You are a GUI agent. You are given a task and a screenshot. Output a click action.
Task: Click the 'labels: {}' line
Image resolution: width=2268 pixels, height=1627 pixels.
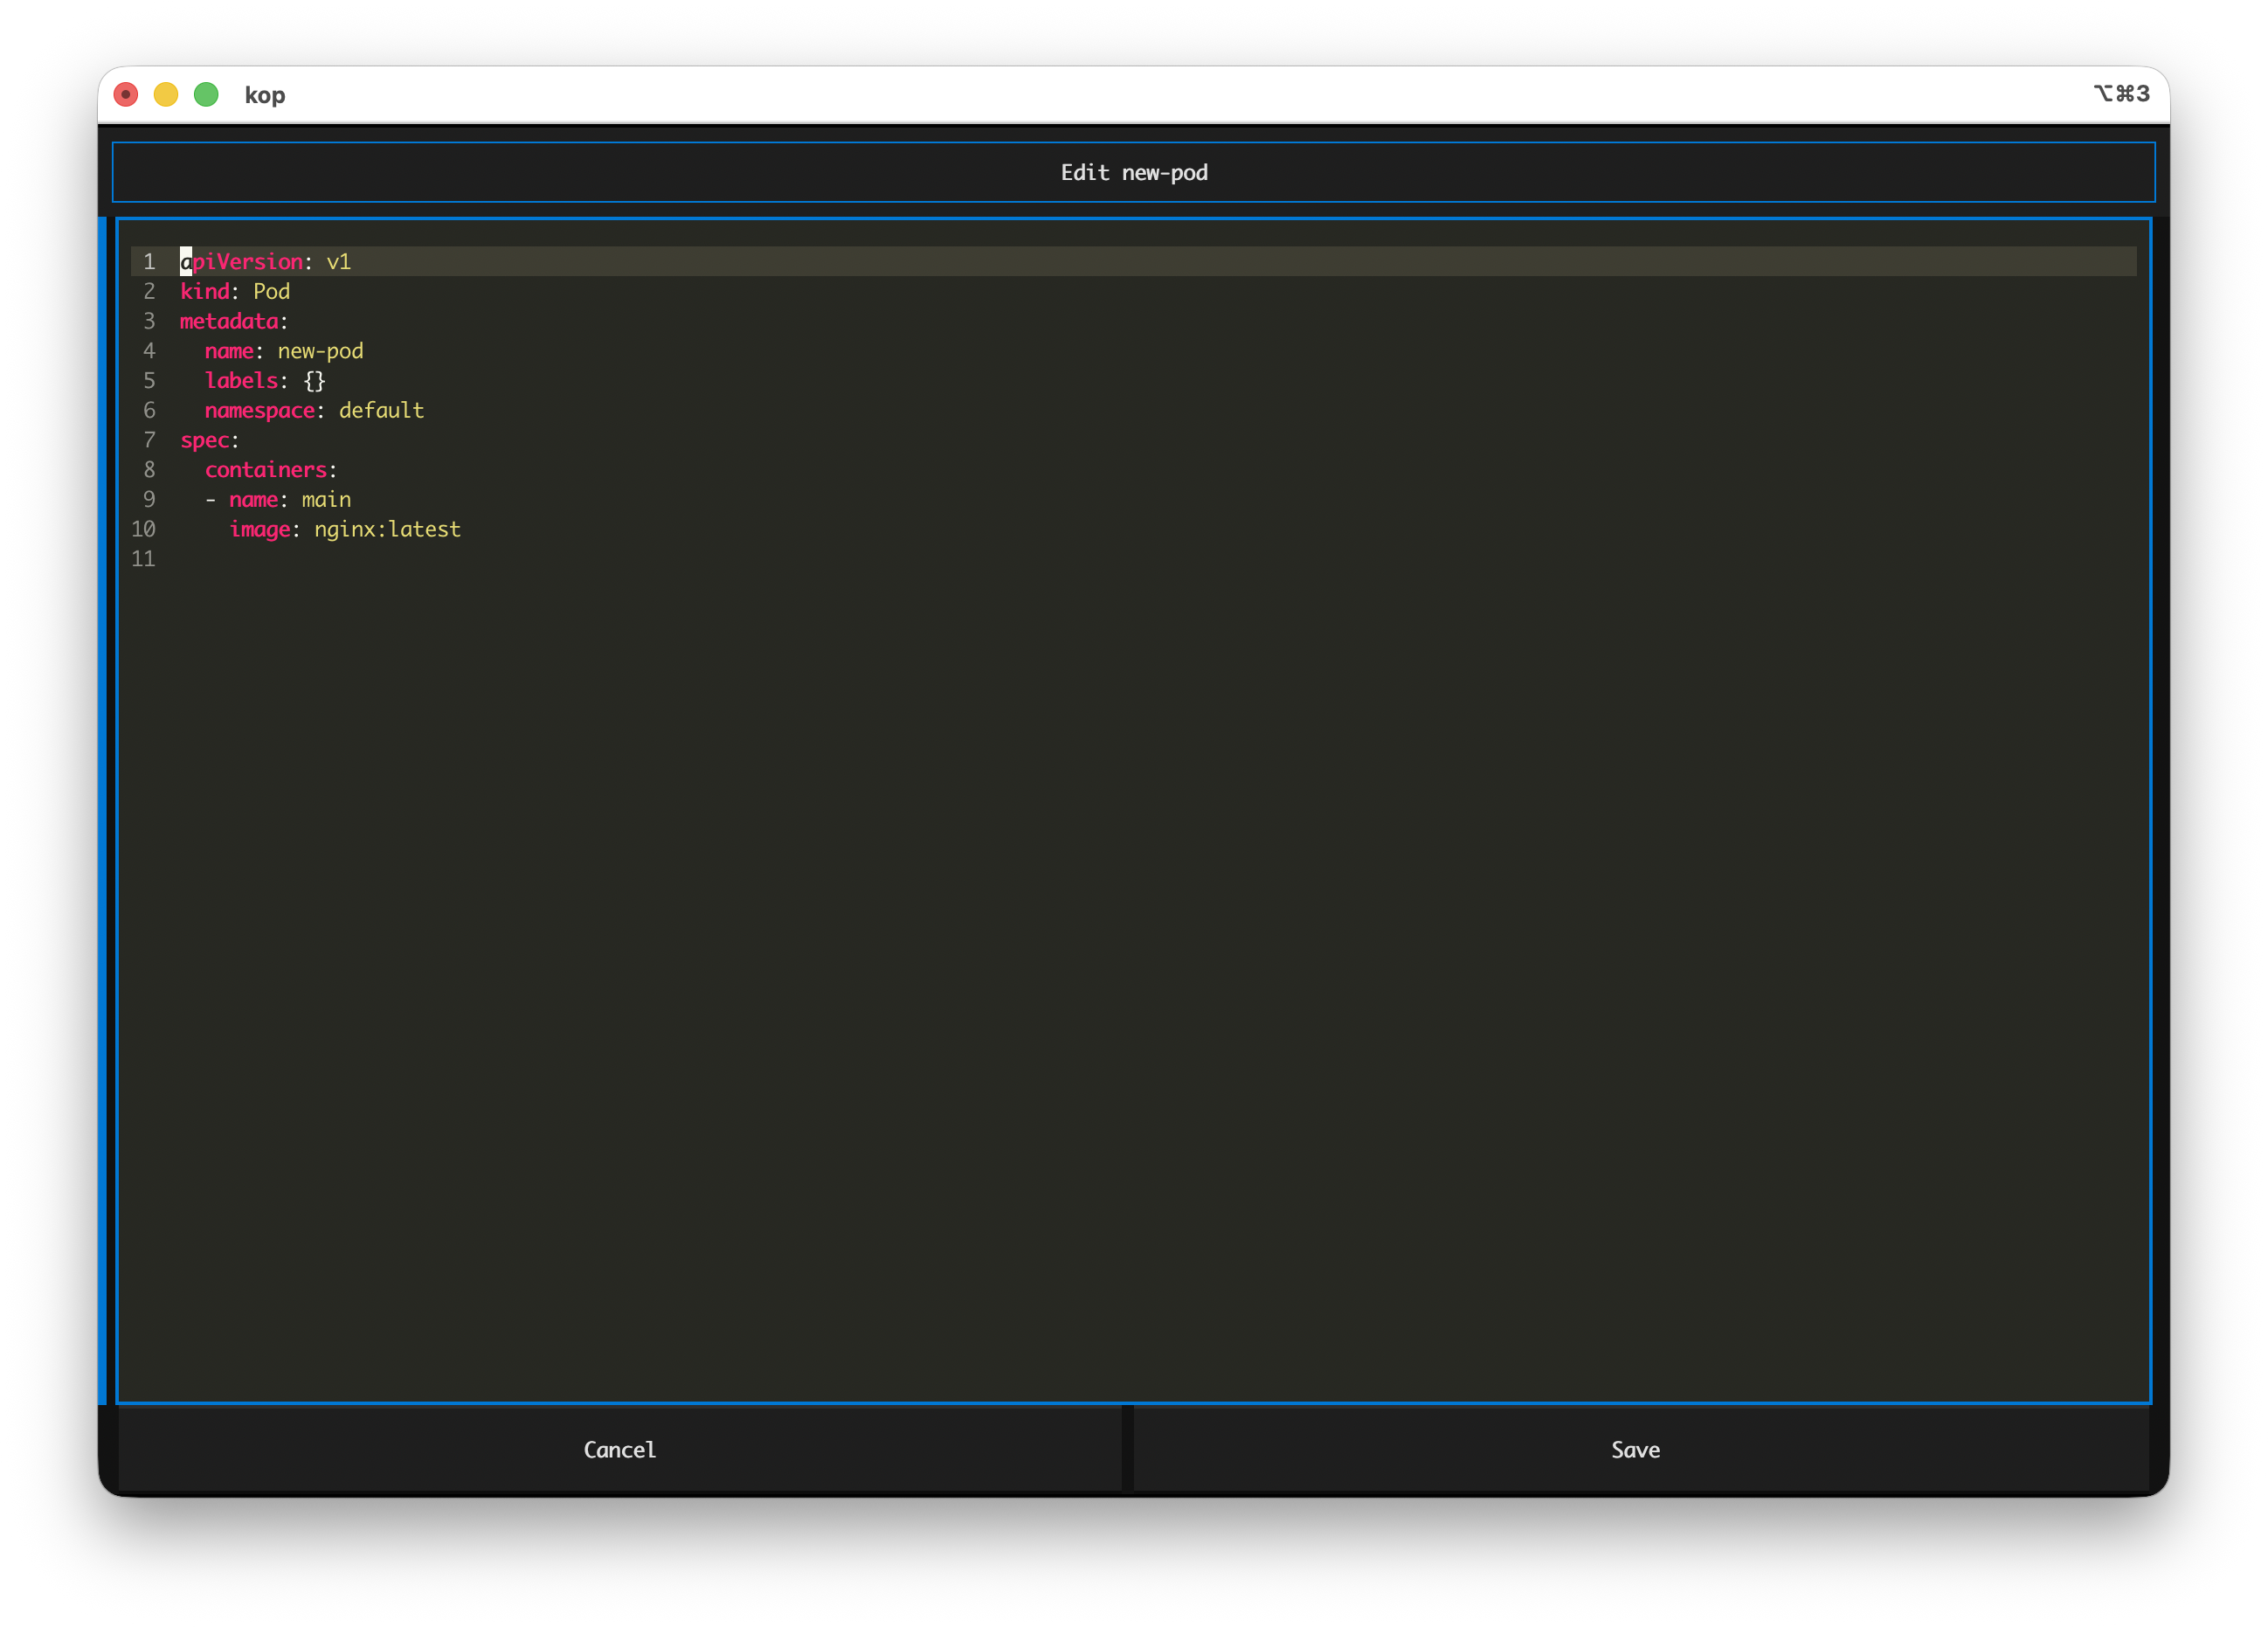point(265,380)
